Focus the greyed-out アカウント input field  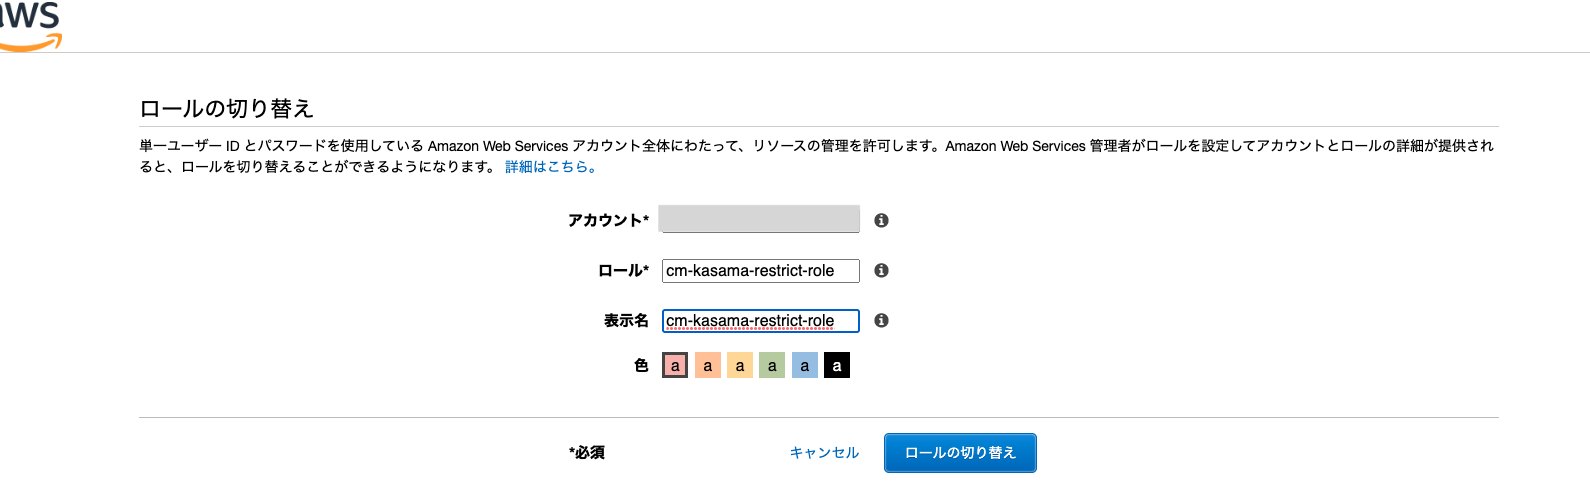pos(759,219)
